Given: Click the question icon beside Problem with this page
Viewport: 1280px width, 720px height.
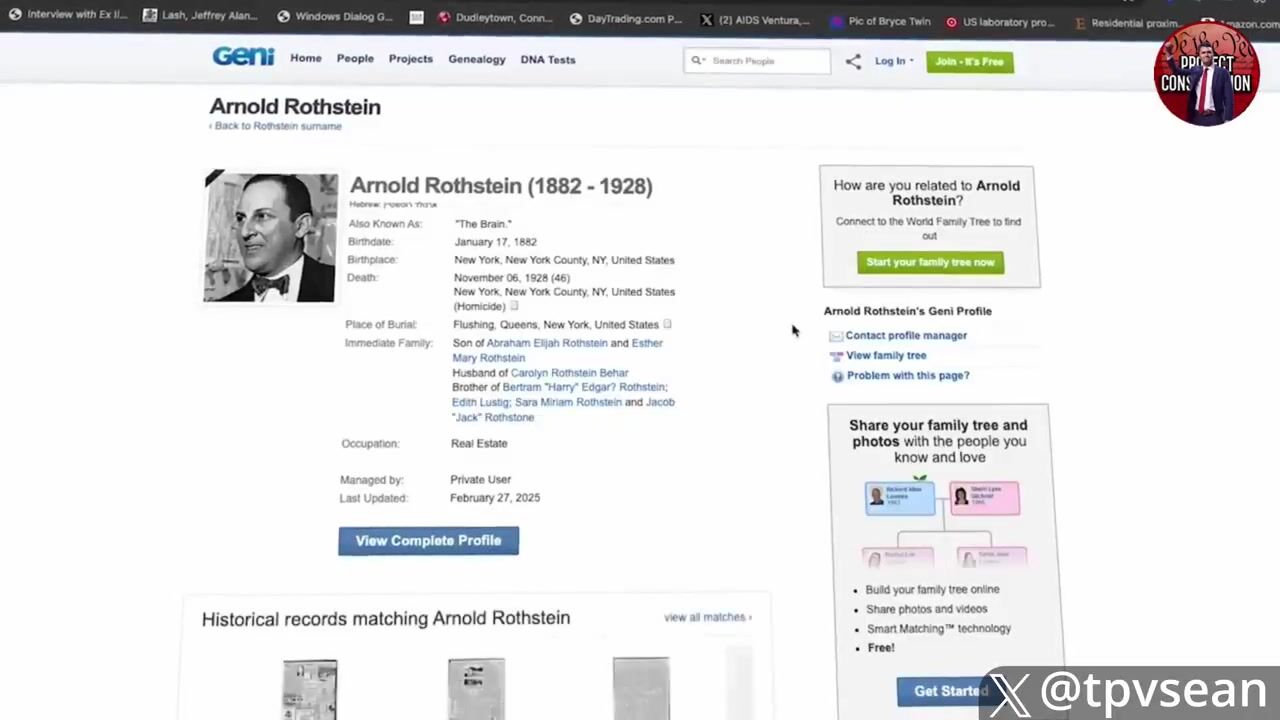Looking at the screenshot, I should [837, 376].
